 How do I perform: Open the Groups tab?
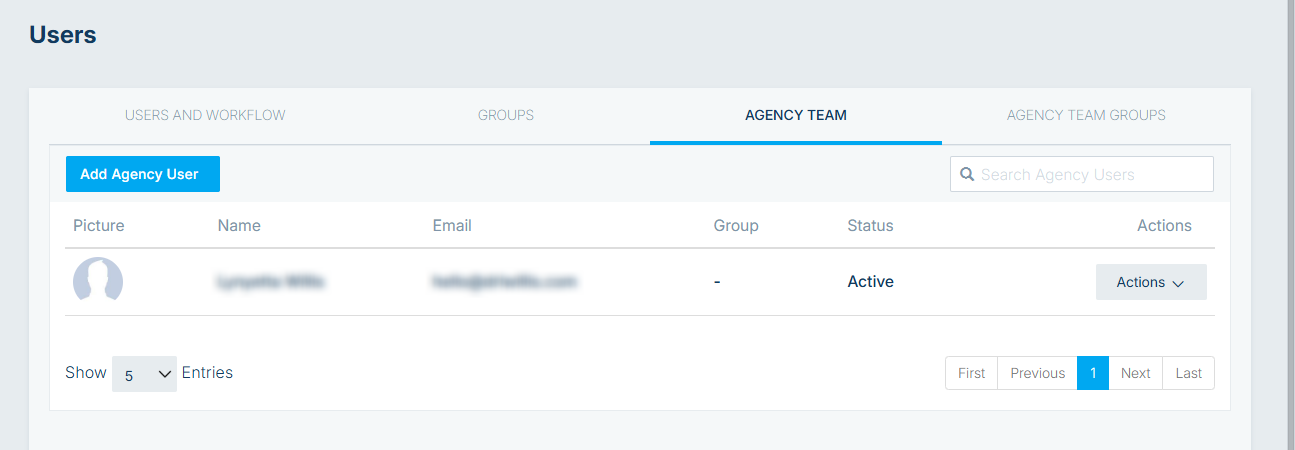point(506,115)
